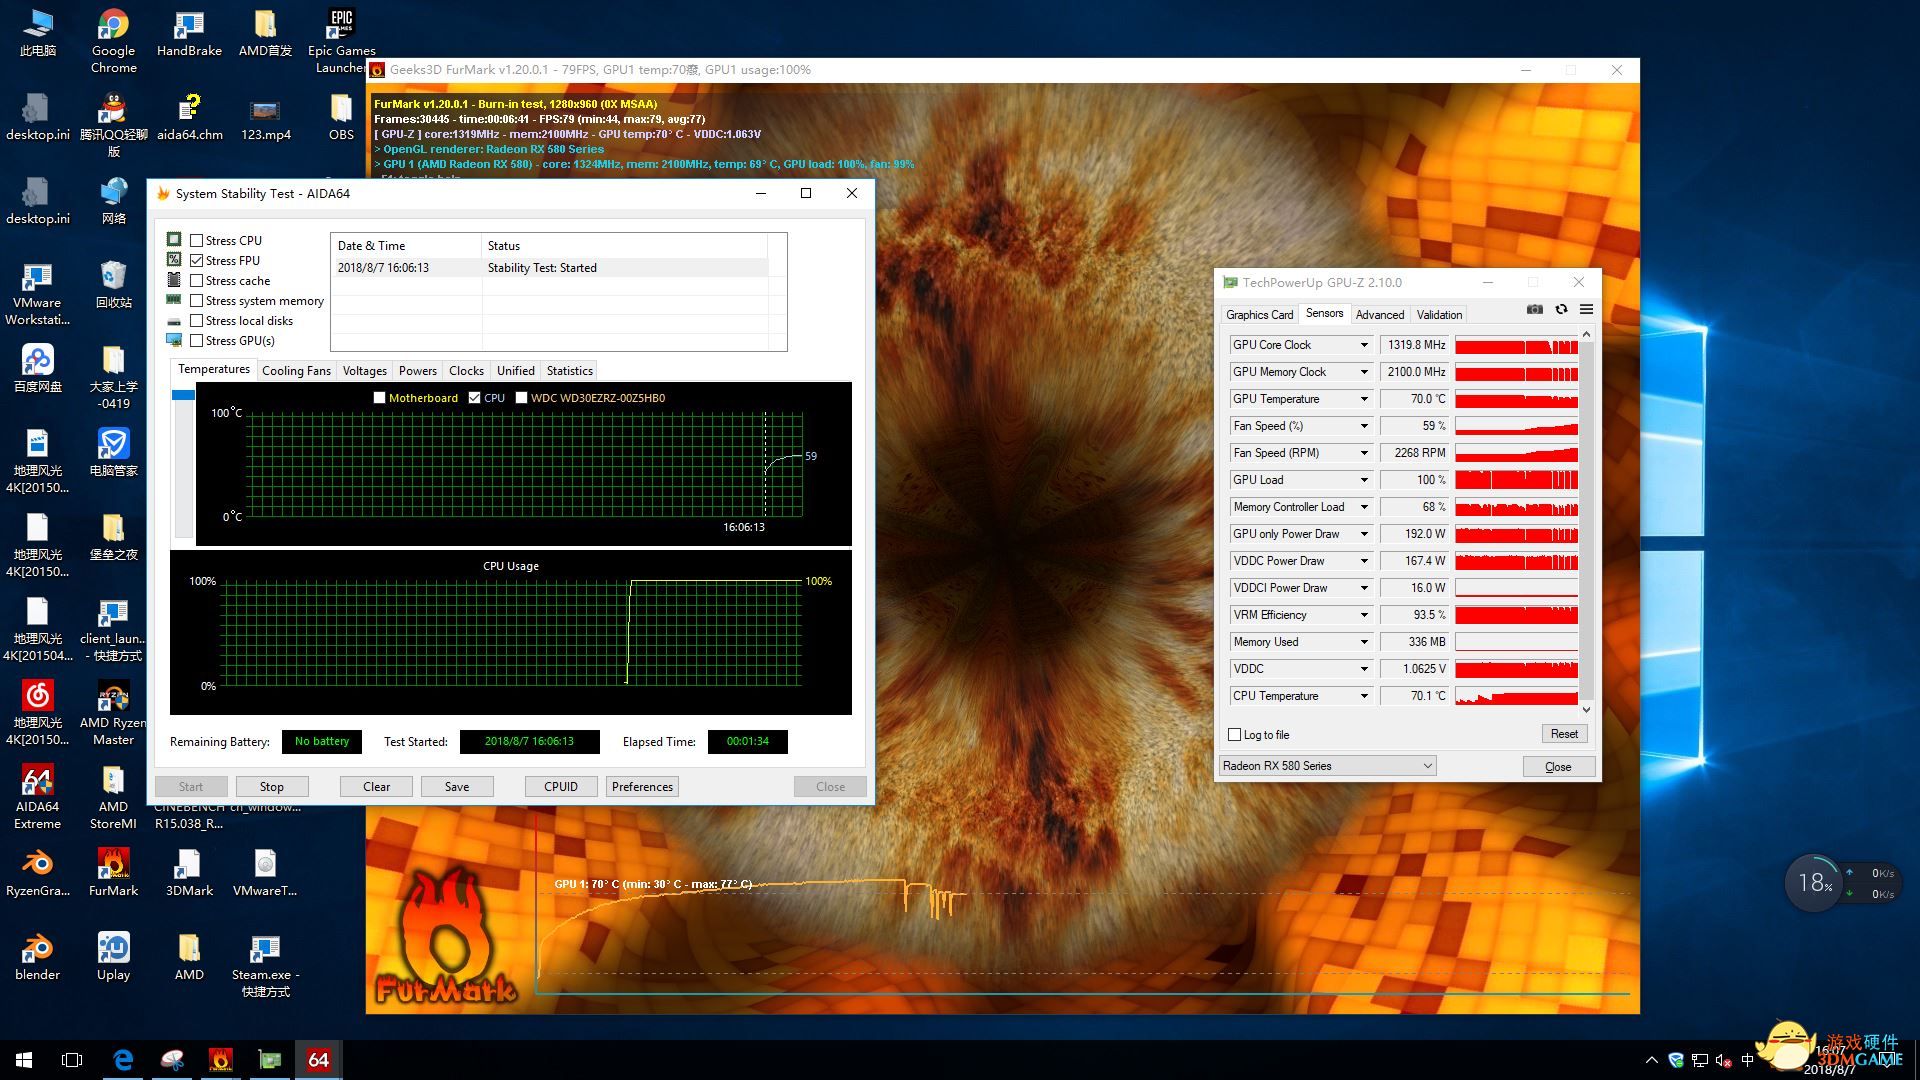Click the GPU-Z sensor list scrollbar
This screenshot has height=1080, width=1920.
pyautogui.click(x=1586, y=520)
